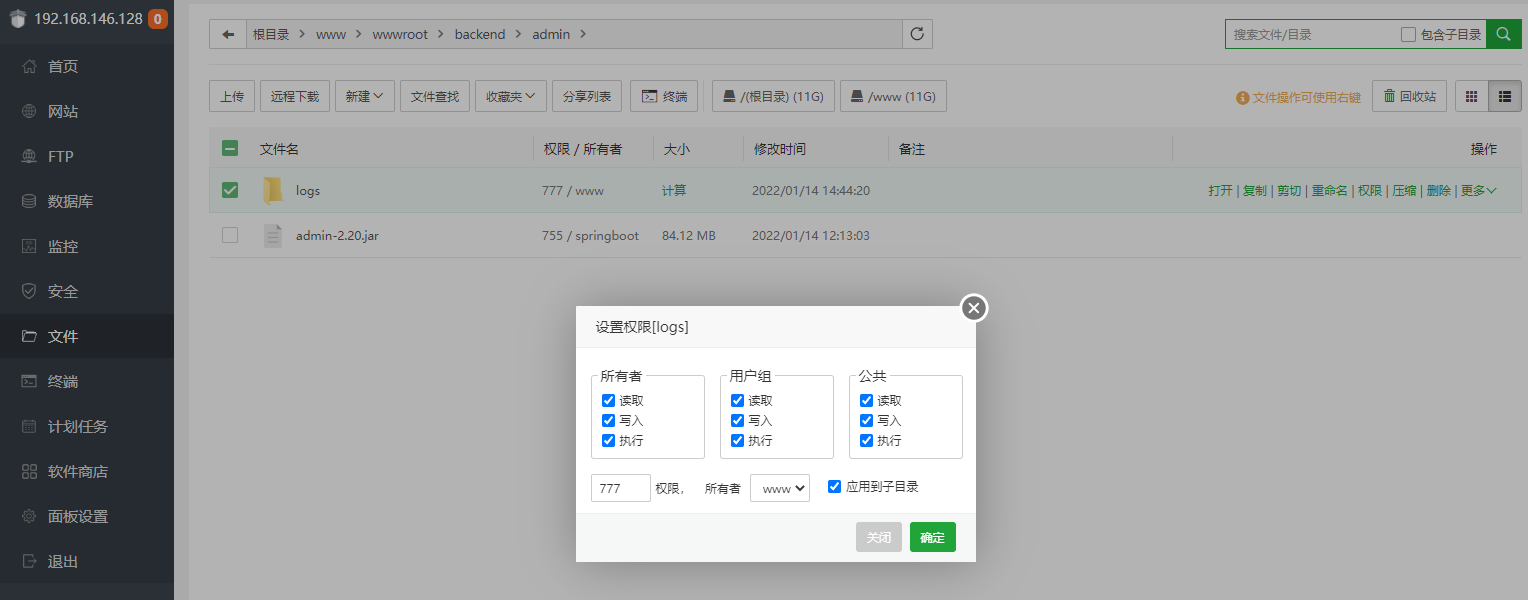The height and width of the screenshot is (600, 1528).
Task: Toggle public execute (执行) permission checkbox
Action: 866,441
